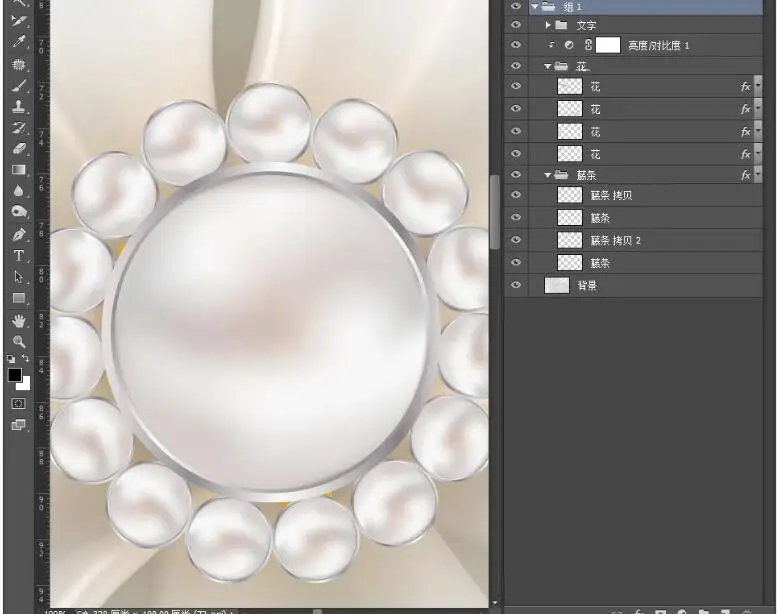This screenshot has height=614, width=777.
Task: Hide the 文字 group
Action: tap(516, 25)
